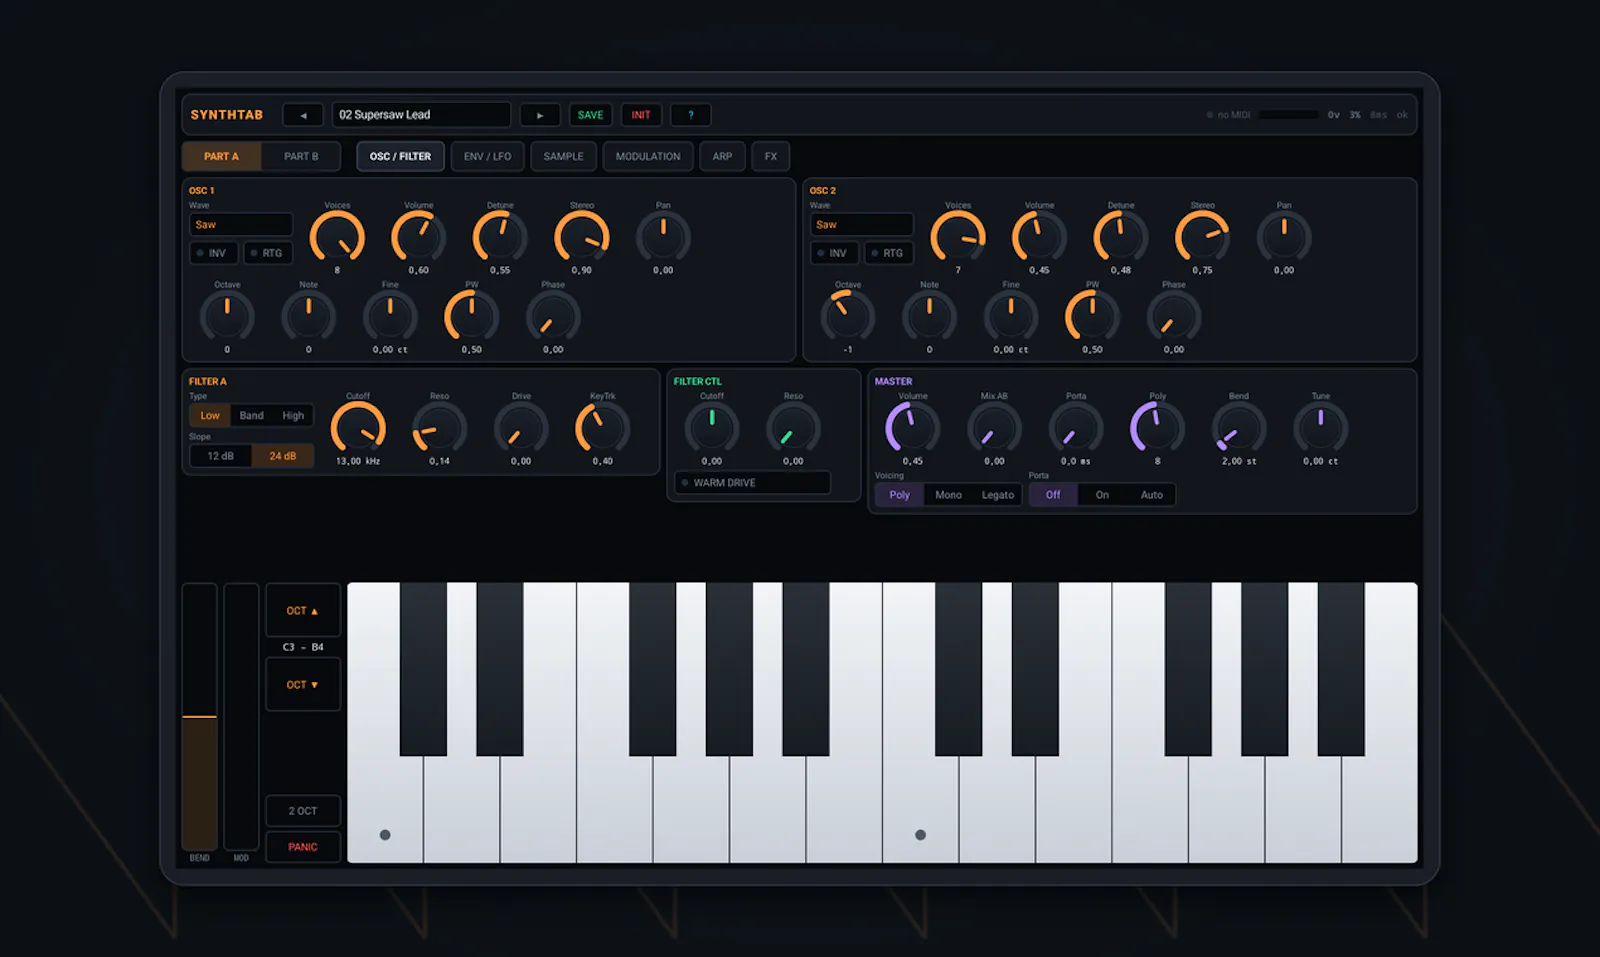1600x957 pixels.
Task: Hit the PANIC button
Action: [x=303, y=847]
